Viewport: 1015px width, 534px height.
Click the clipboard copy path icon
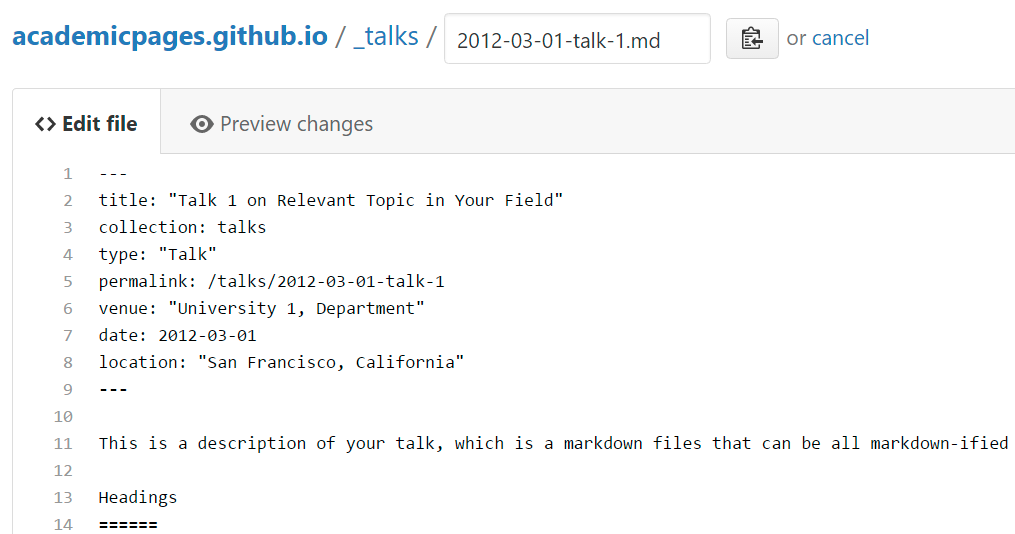(x=752, y=39)
